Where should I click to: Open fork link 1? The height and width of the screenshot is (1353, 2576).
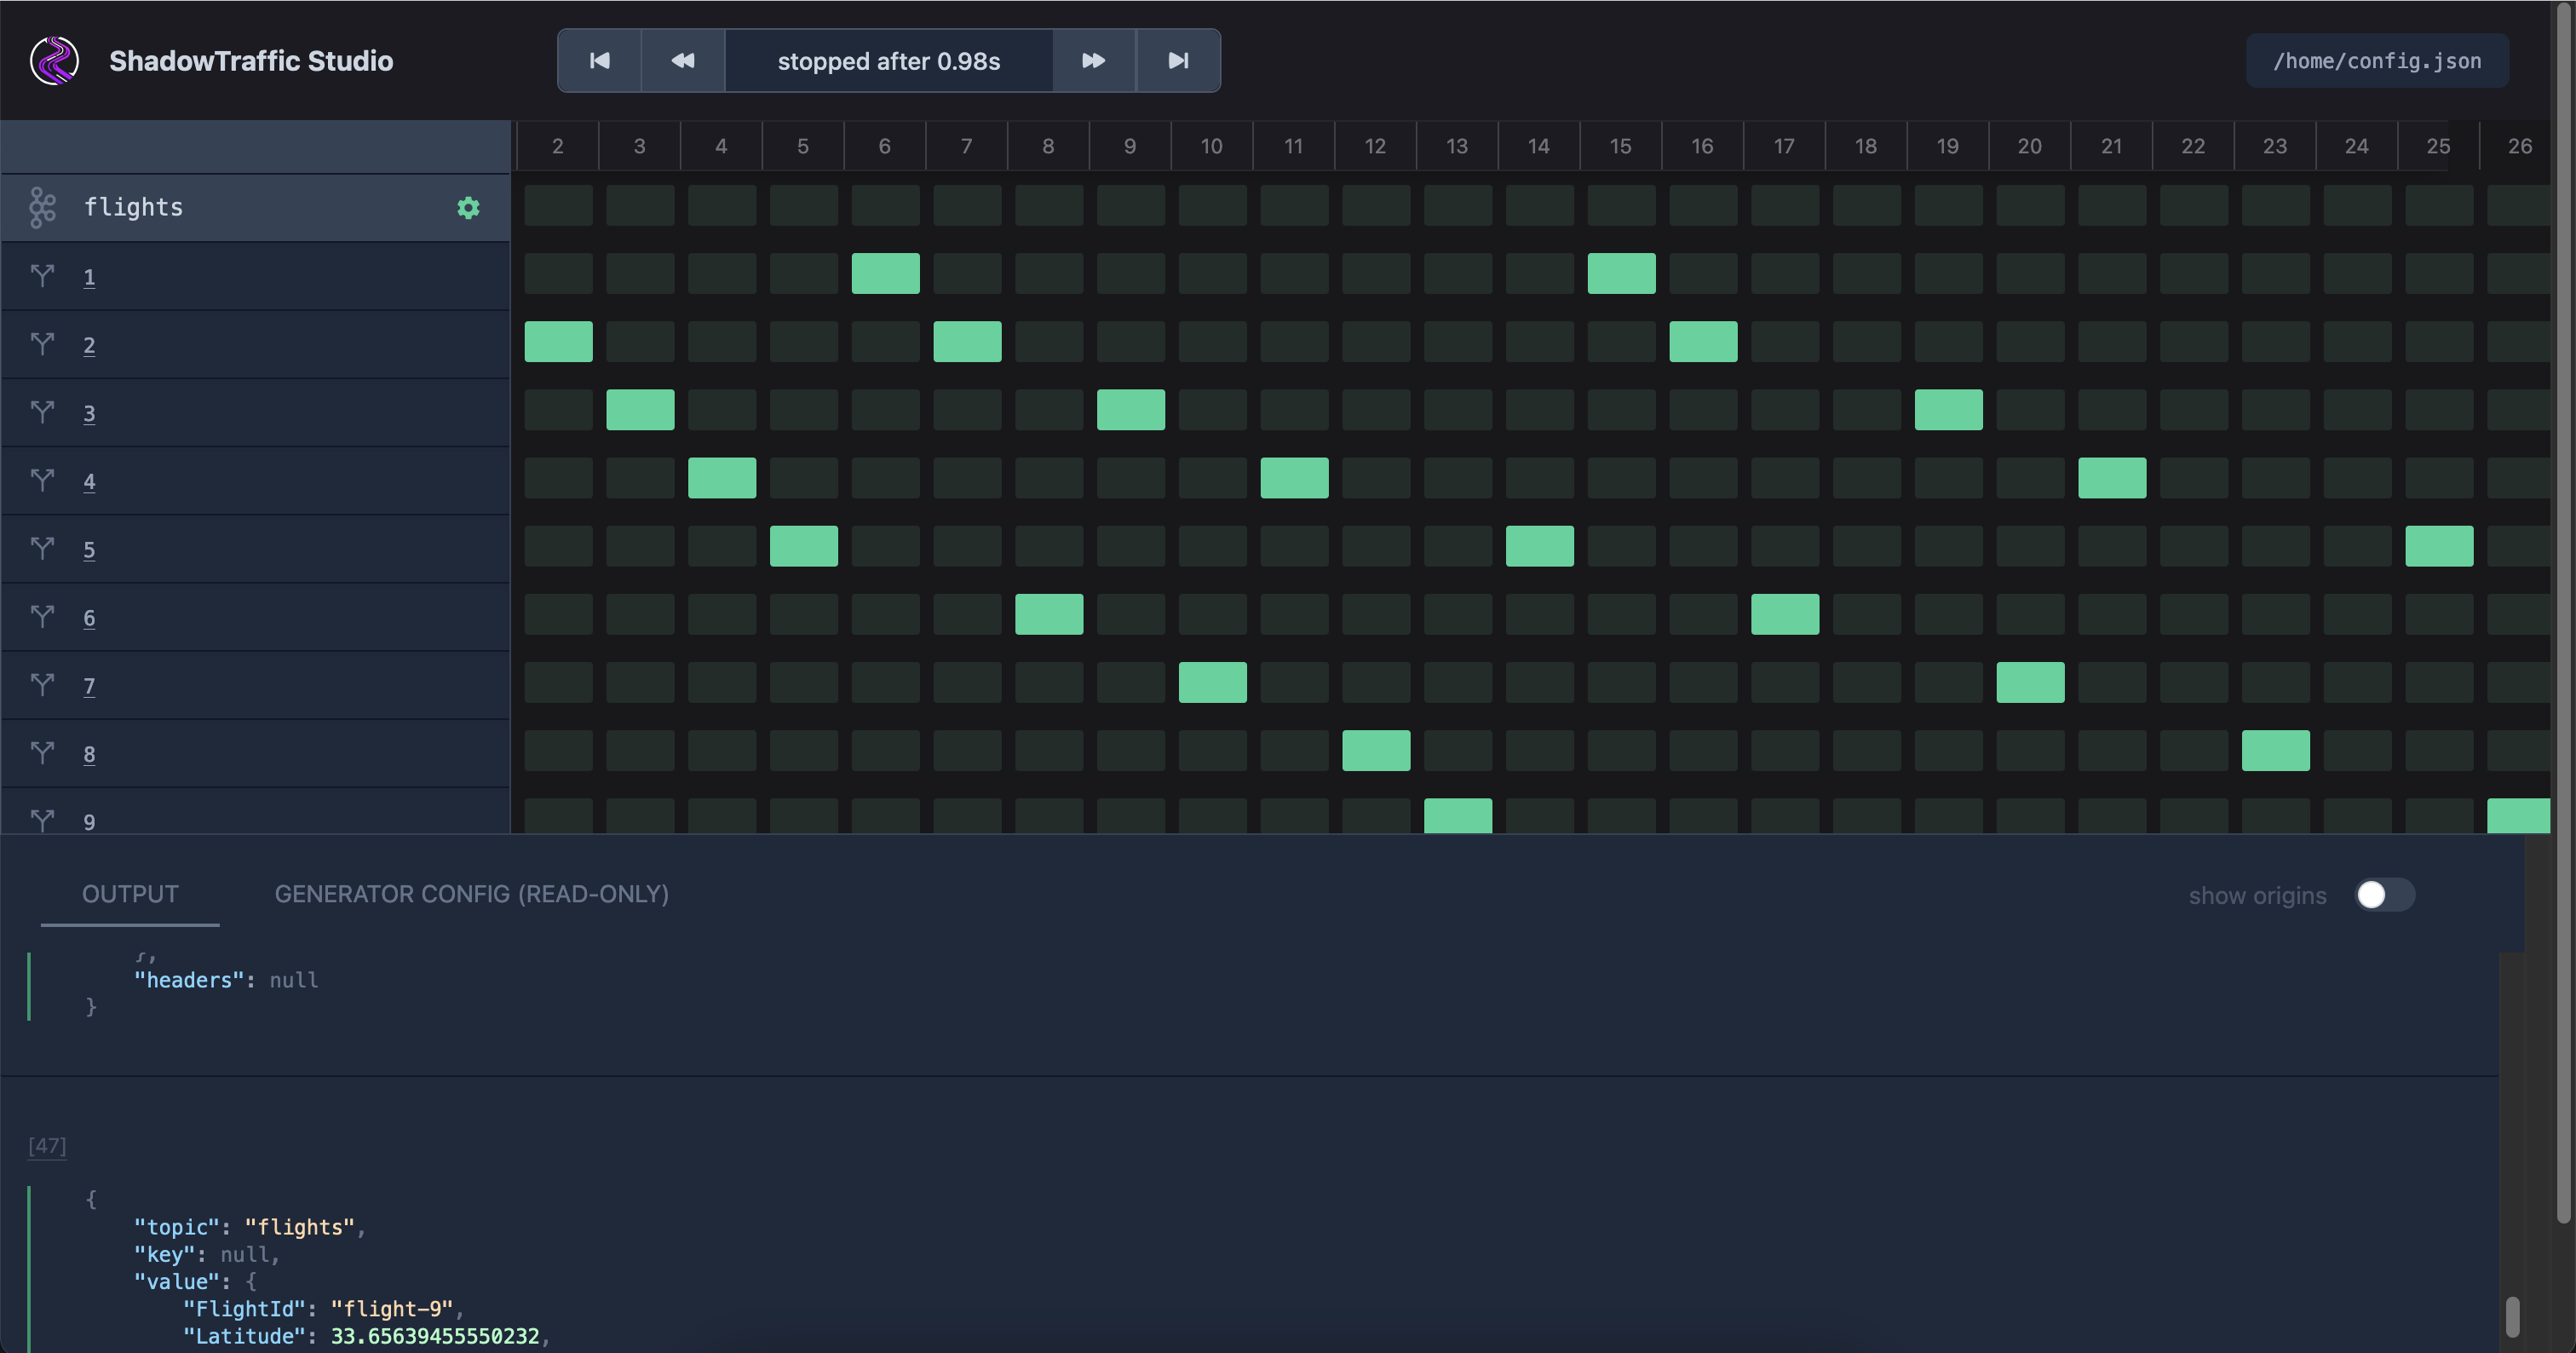pyautogui.click(x=89, y=277)
